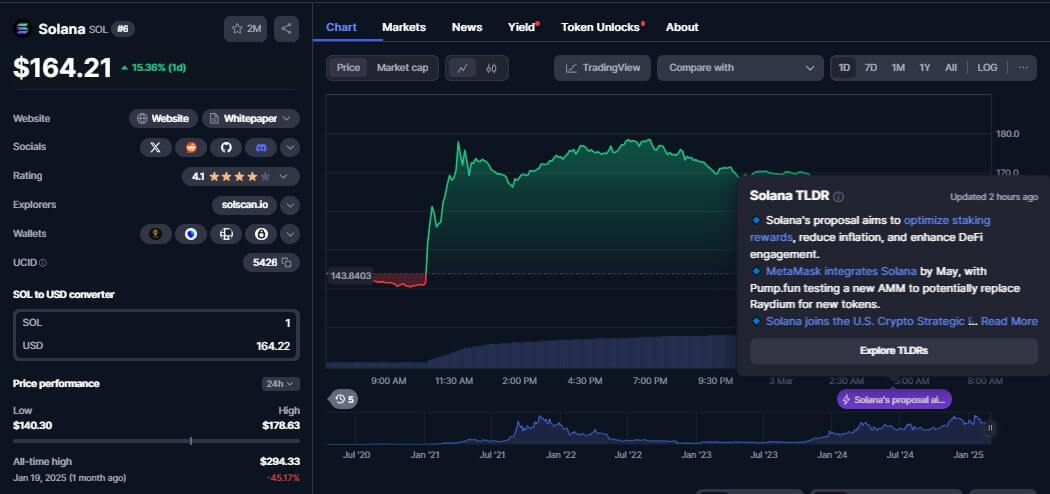
Task: Toggle LOG scale on the chart
Action: (987, 68)
